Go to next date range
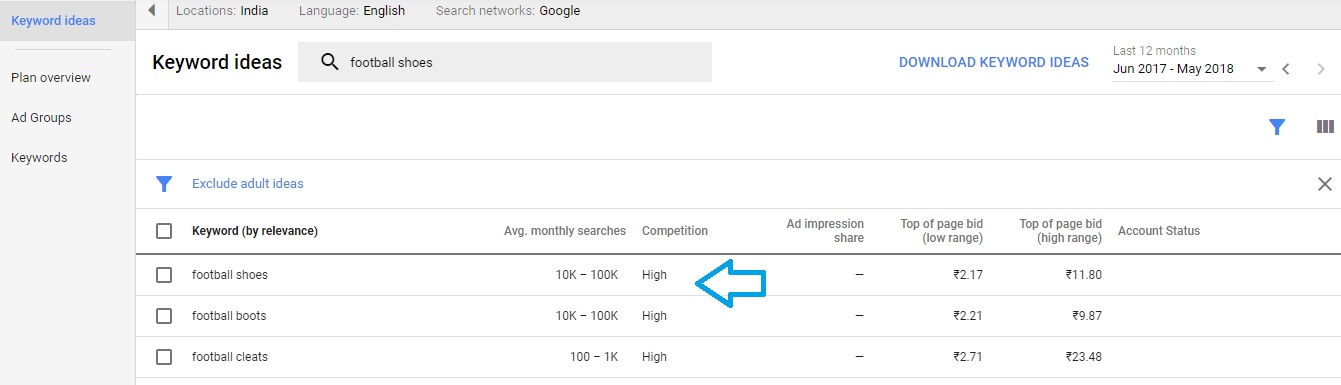Image resolution: width=1341 pixels, height=385 pixels. (1322, 69)
